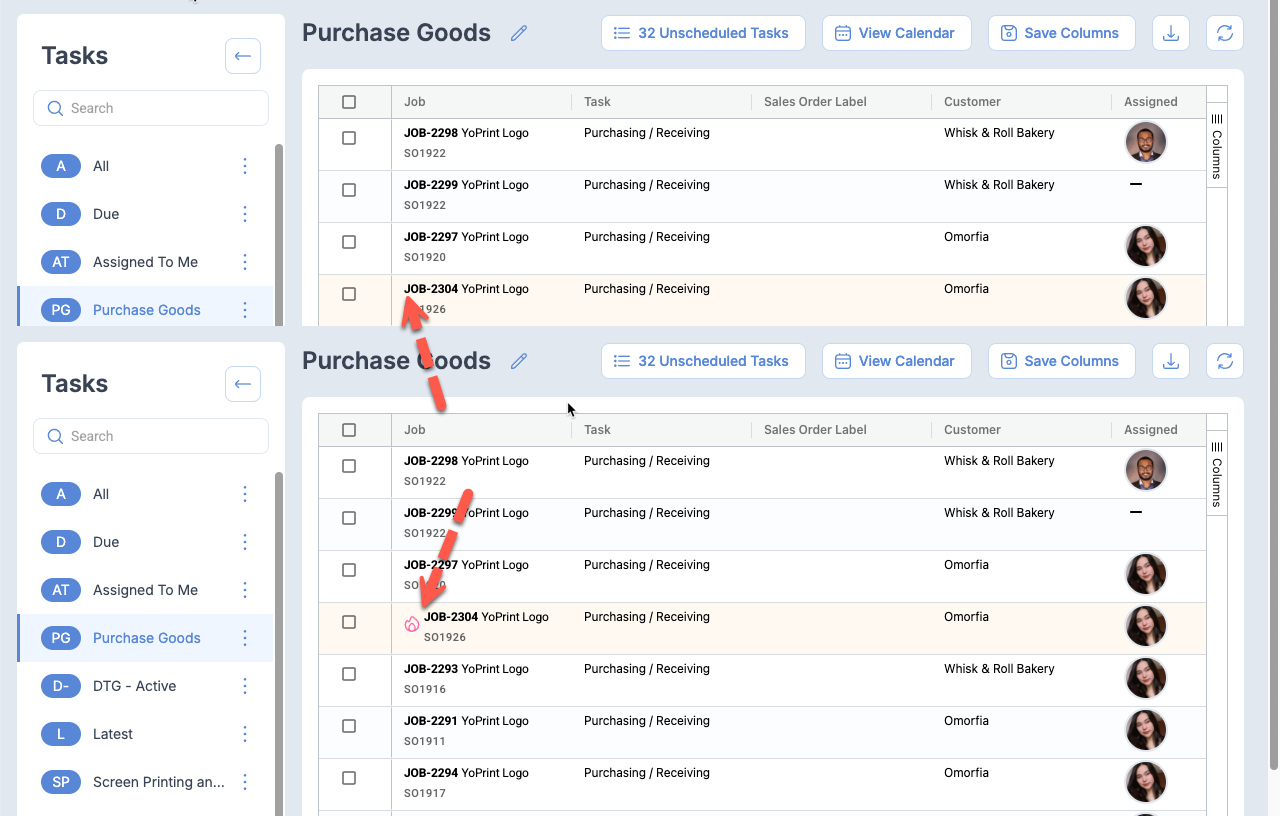The width and height of the screenshot is (1280, 816).
Task: Open the three-dot menu for Screen Printing
Action: pos(245,782)
